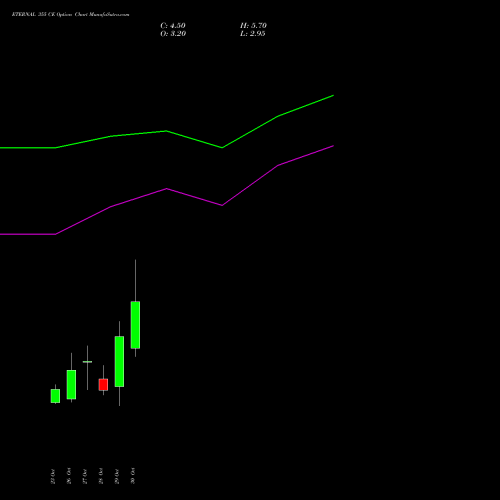The width and height of the screenshot is (500, 500).
Task: Click the "29 Oct" date axis label
Action: [117, 476]
